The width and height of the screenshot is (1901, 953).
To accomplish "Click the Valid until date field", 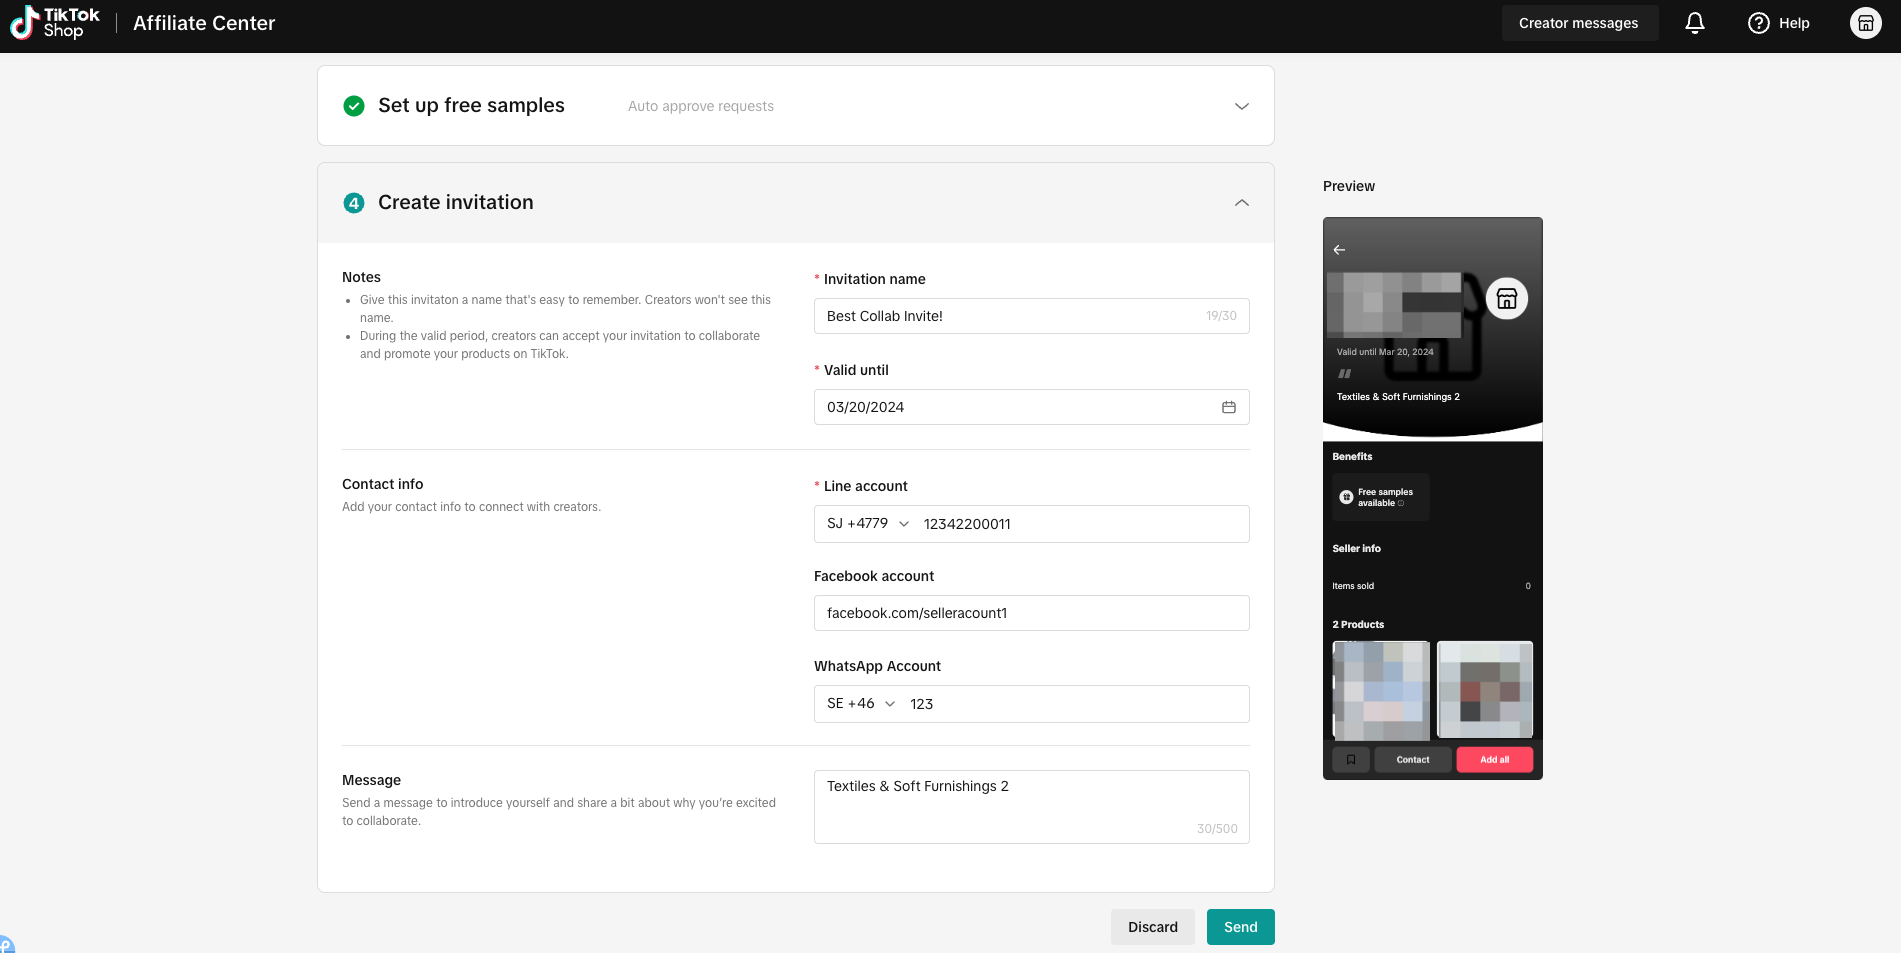I will (1032, 407).
